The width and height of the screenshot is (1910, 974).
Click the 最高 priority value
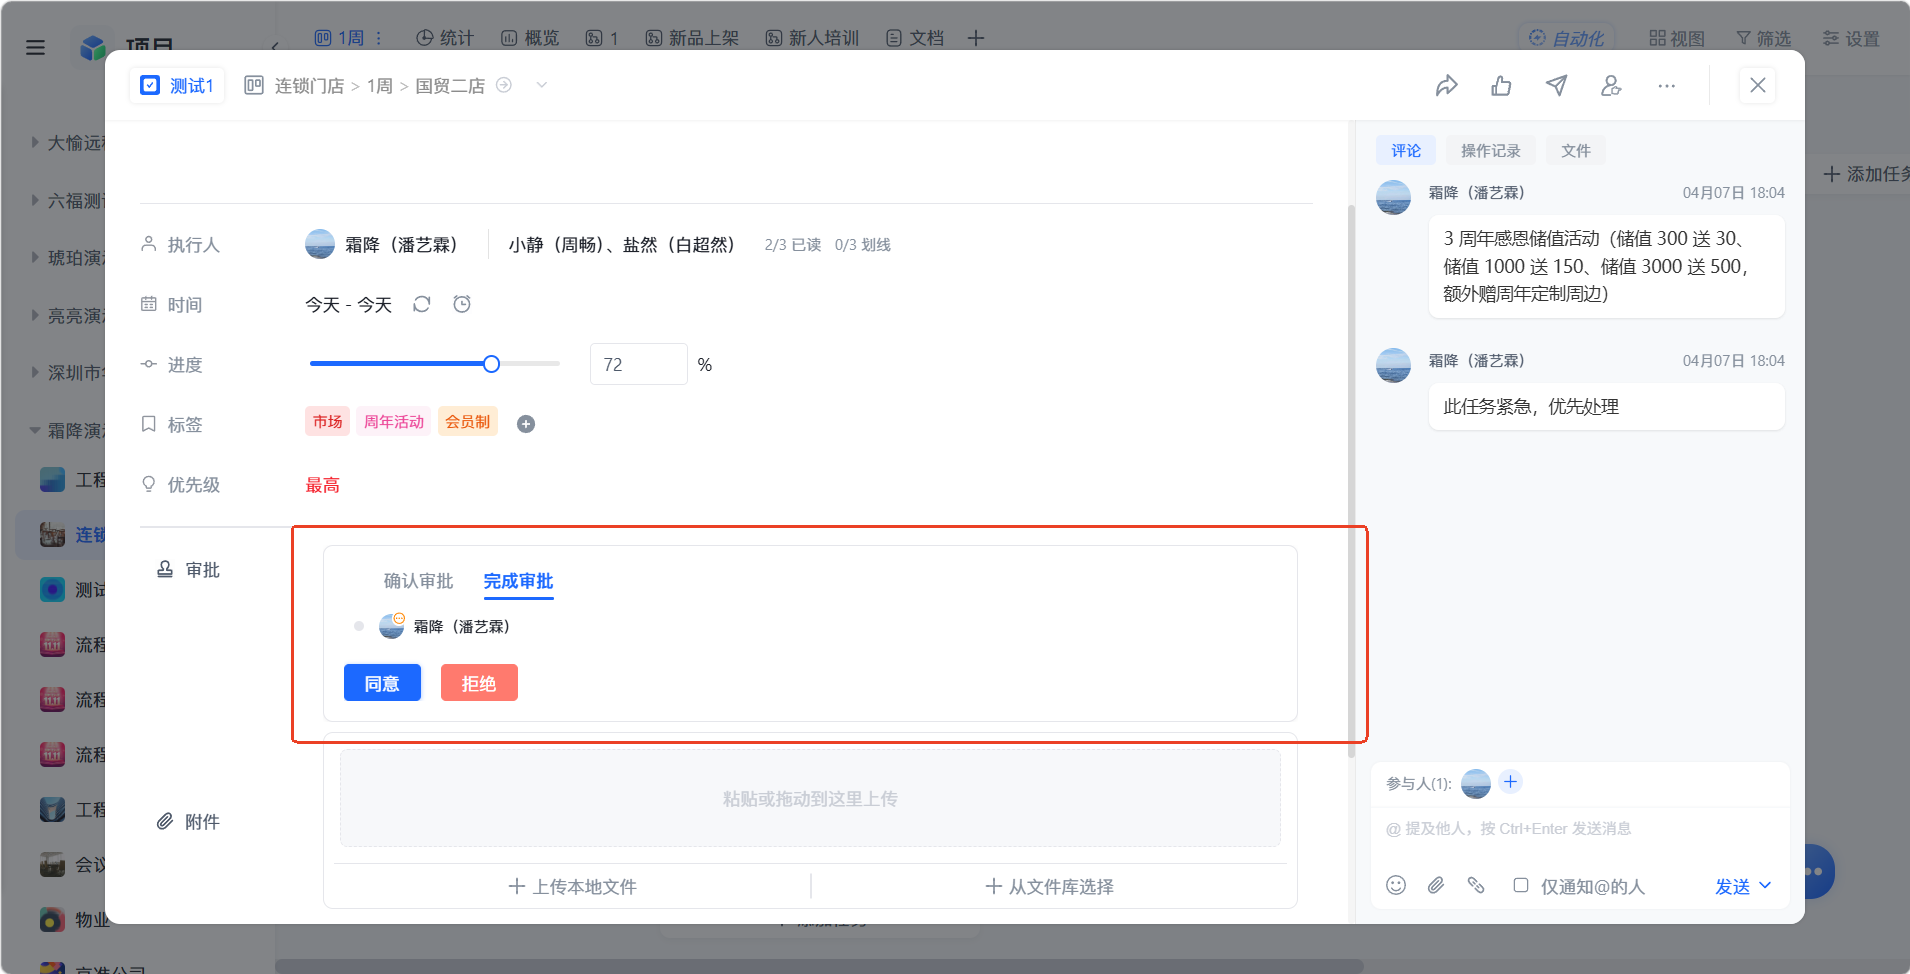pos(322,485)
